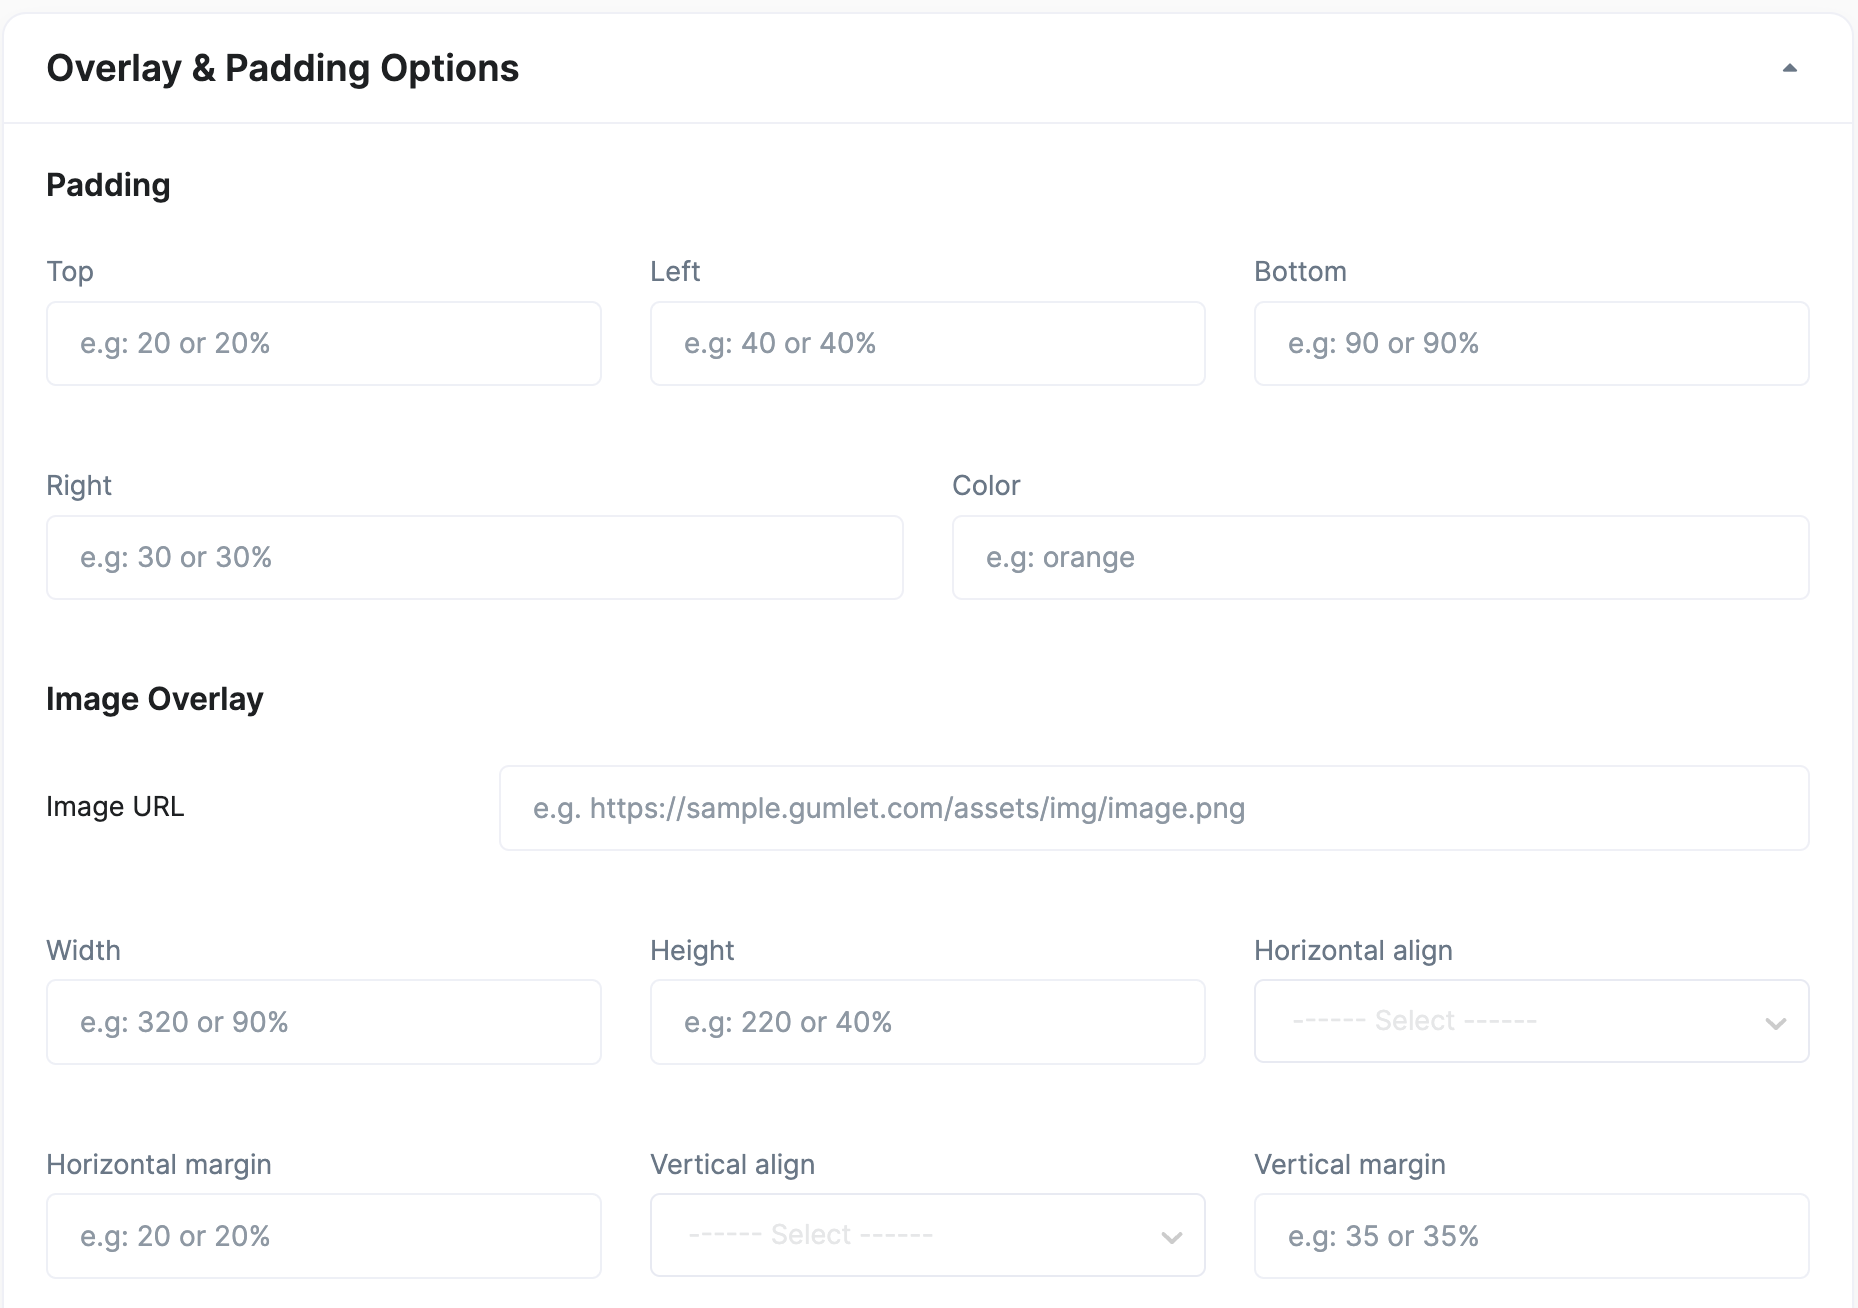The height and width of the screenshot is (1308, 1858).
Task: Open the Vertical align dropdown
Action: (927, 1235)
